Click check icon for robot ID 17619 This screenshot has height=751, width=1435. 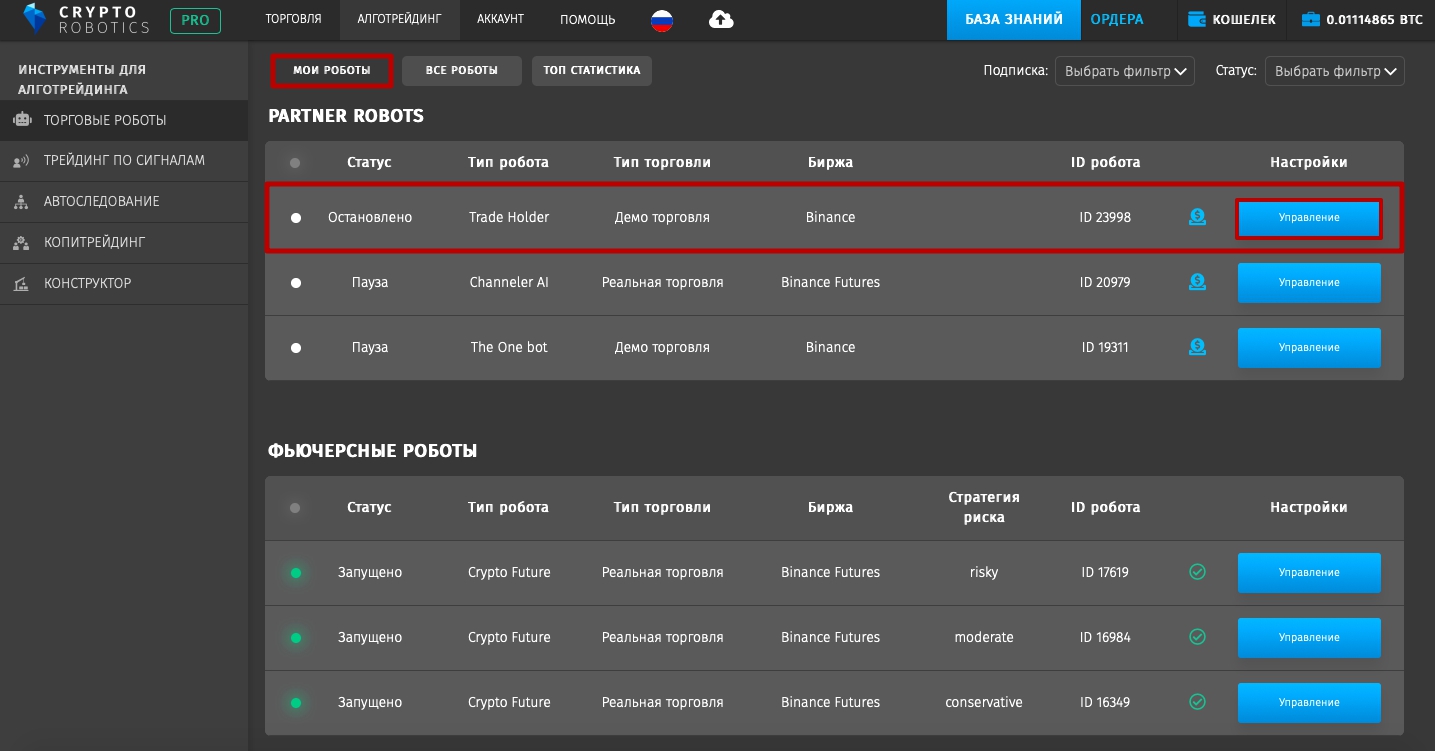[x=1197, y=572]
